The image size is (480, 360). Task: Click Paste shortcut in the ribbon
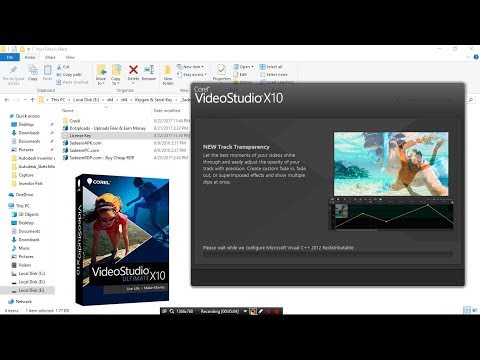click(72, 82)
